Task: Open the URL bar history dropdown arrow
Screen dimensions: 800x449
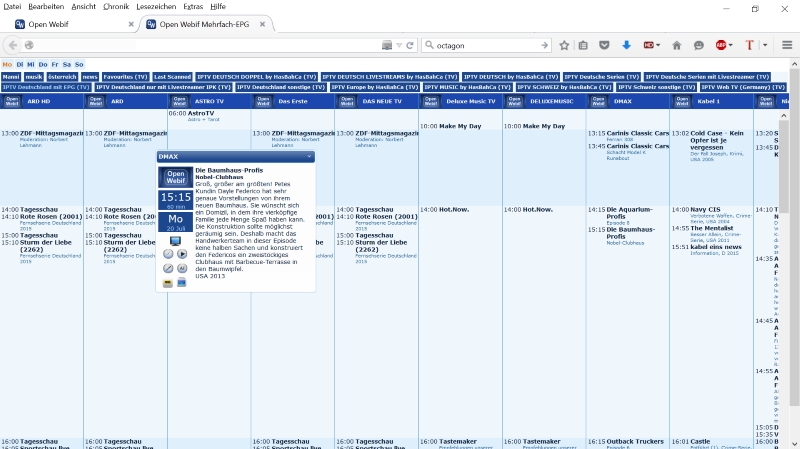Action: (399, 45)
